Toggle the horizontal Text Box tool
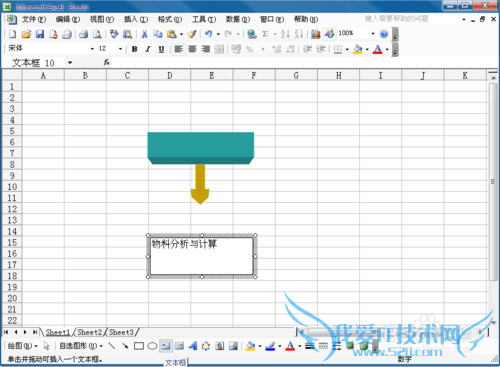 (166, 346)
